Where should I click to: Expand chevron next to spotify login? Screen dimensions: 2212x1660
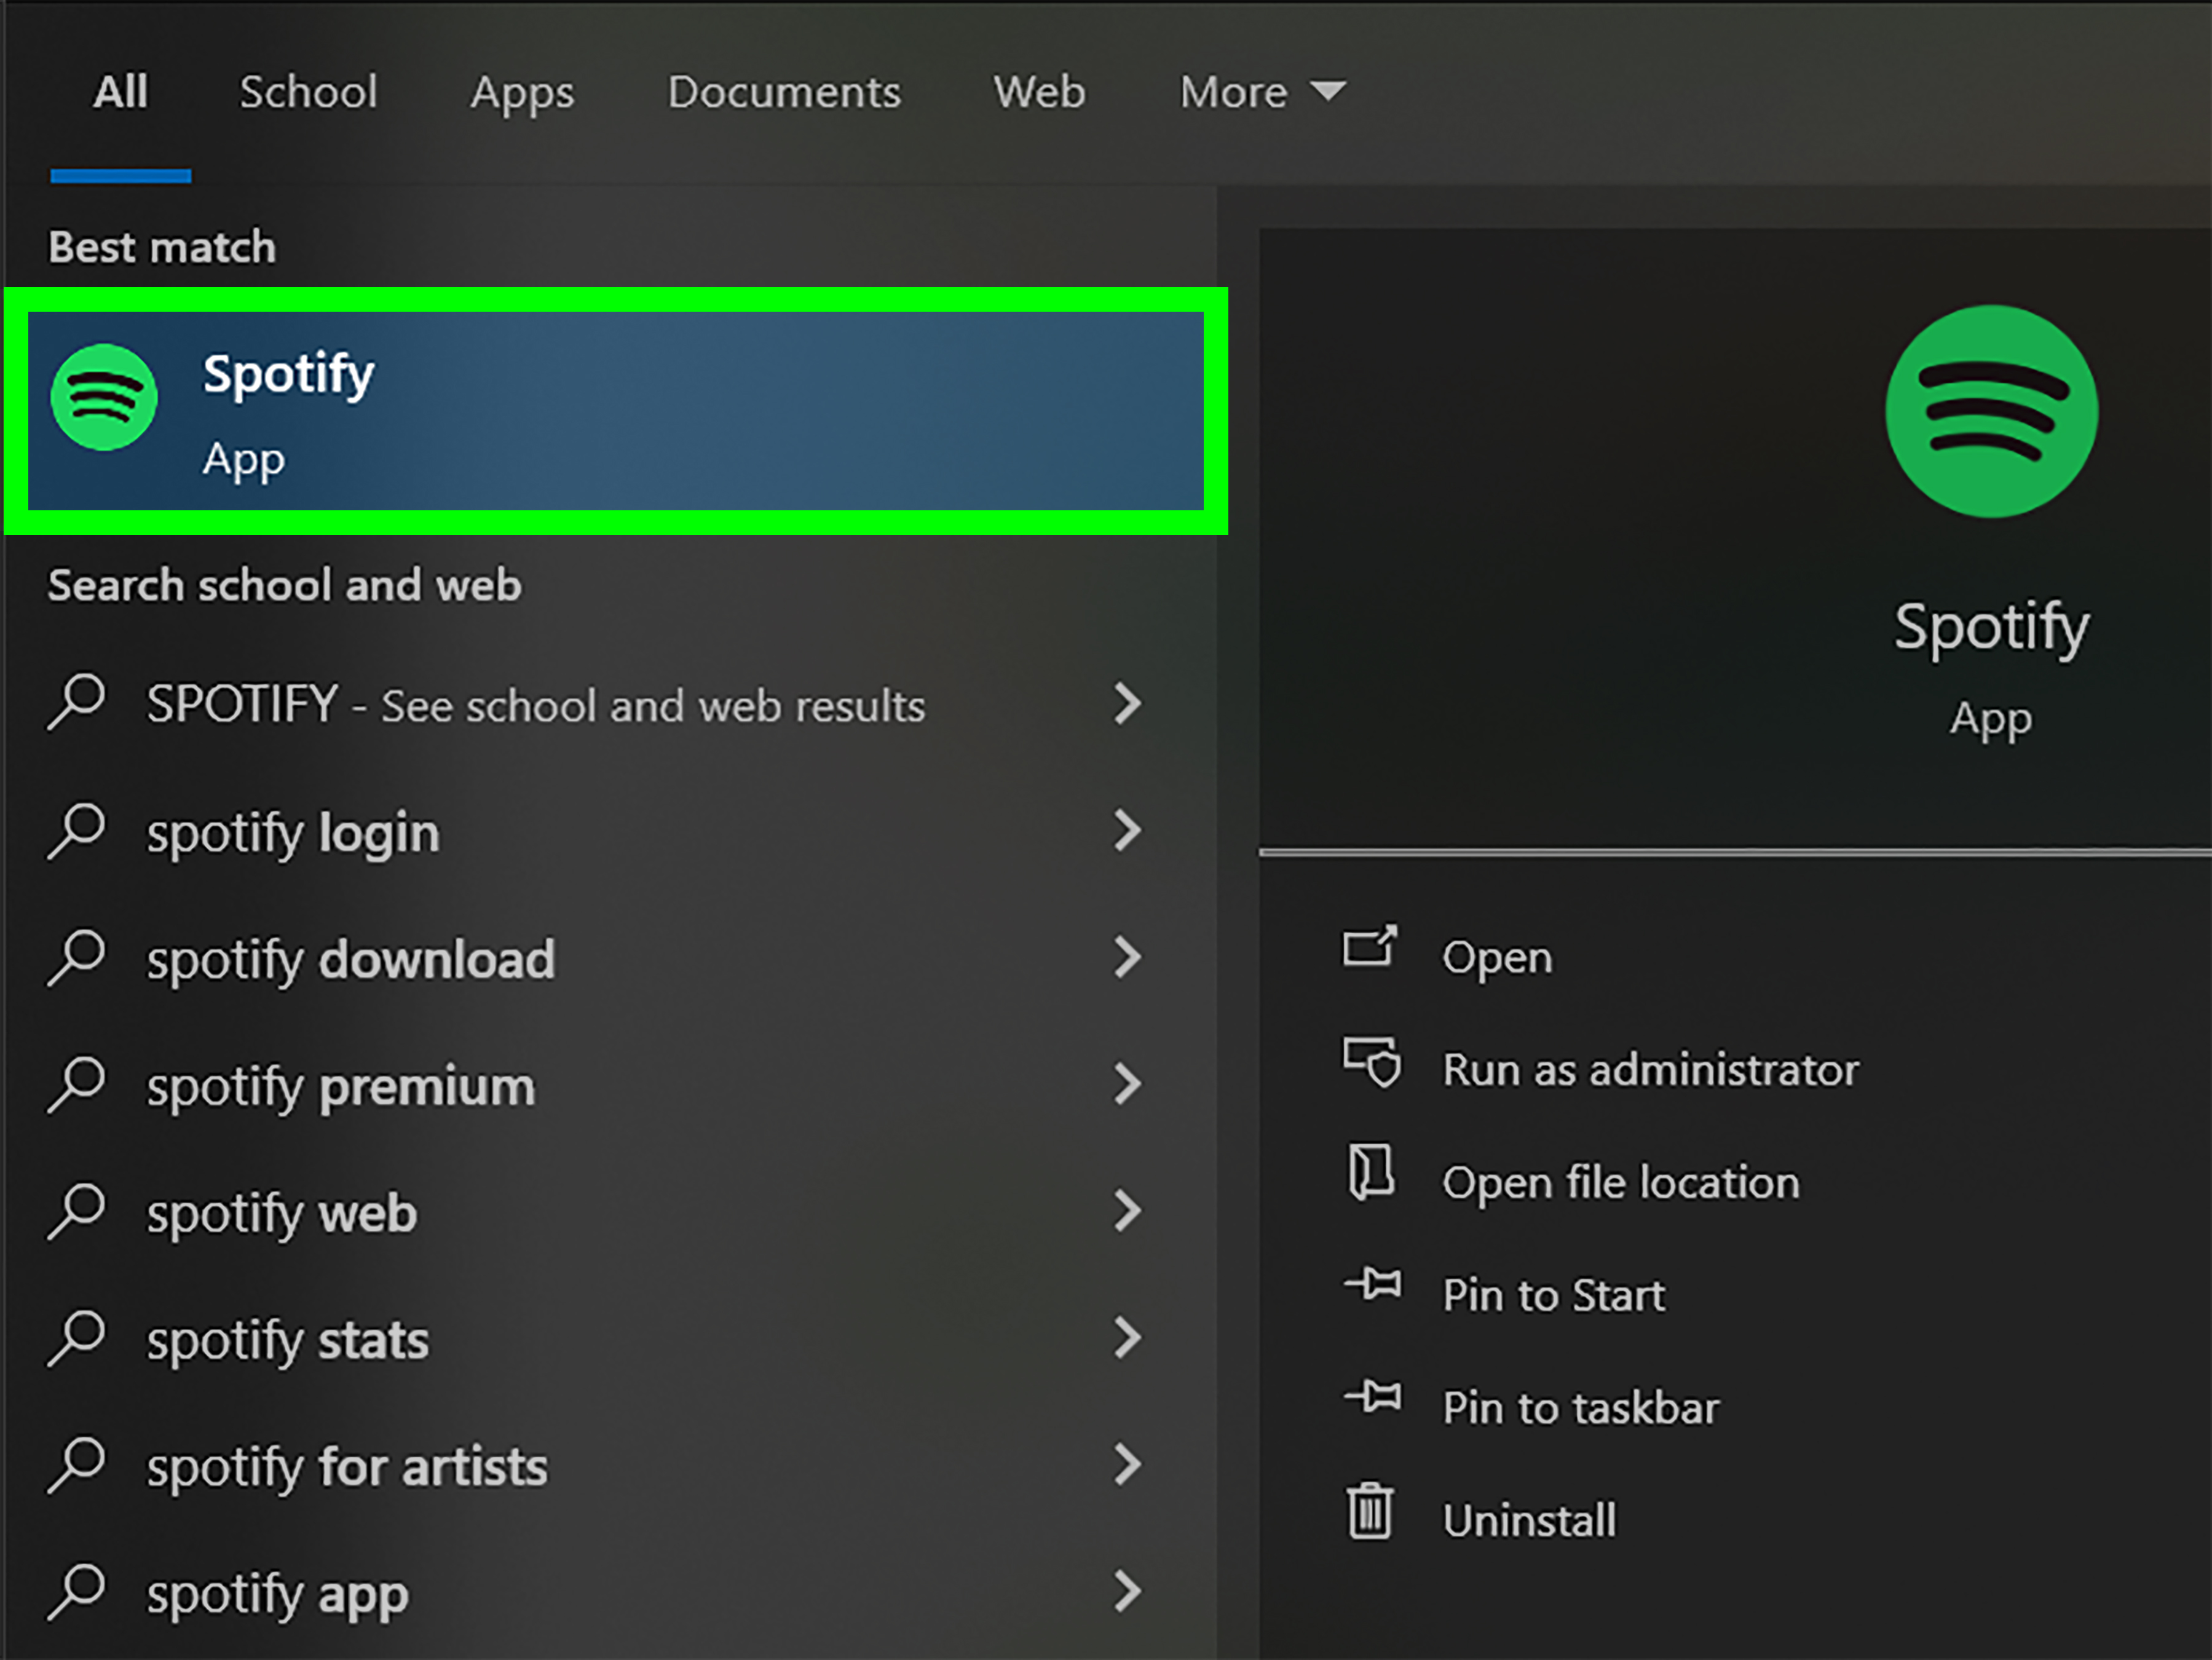[1127, 830]
